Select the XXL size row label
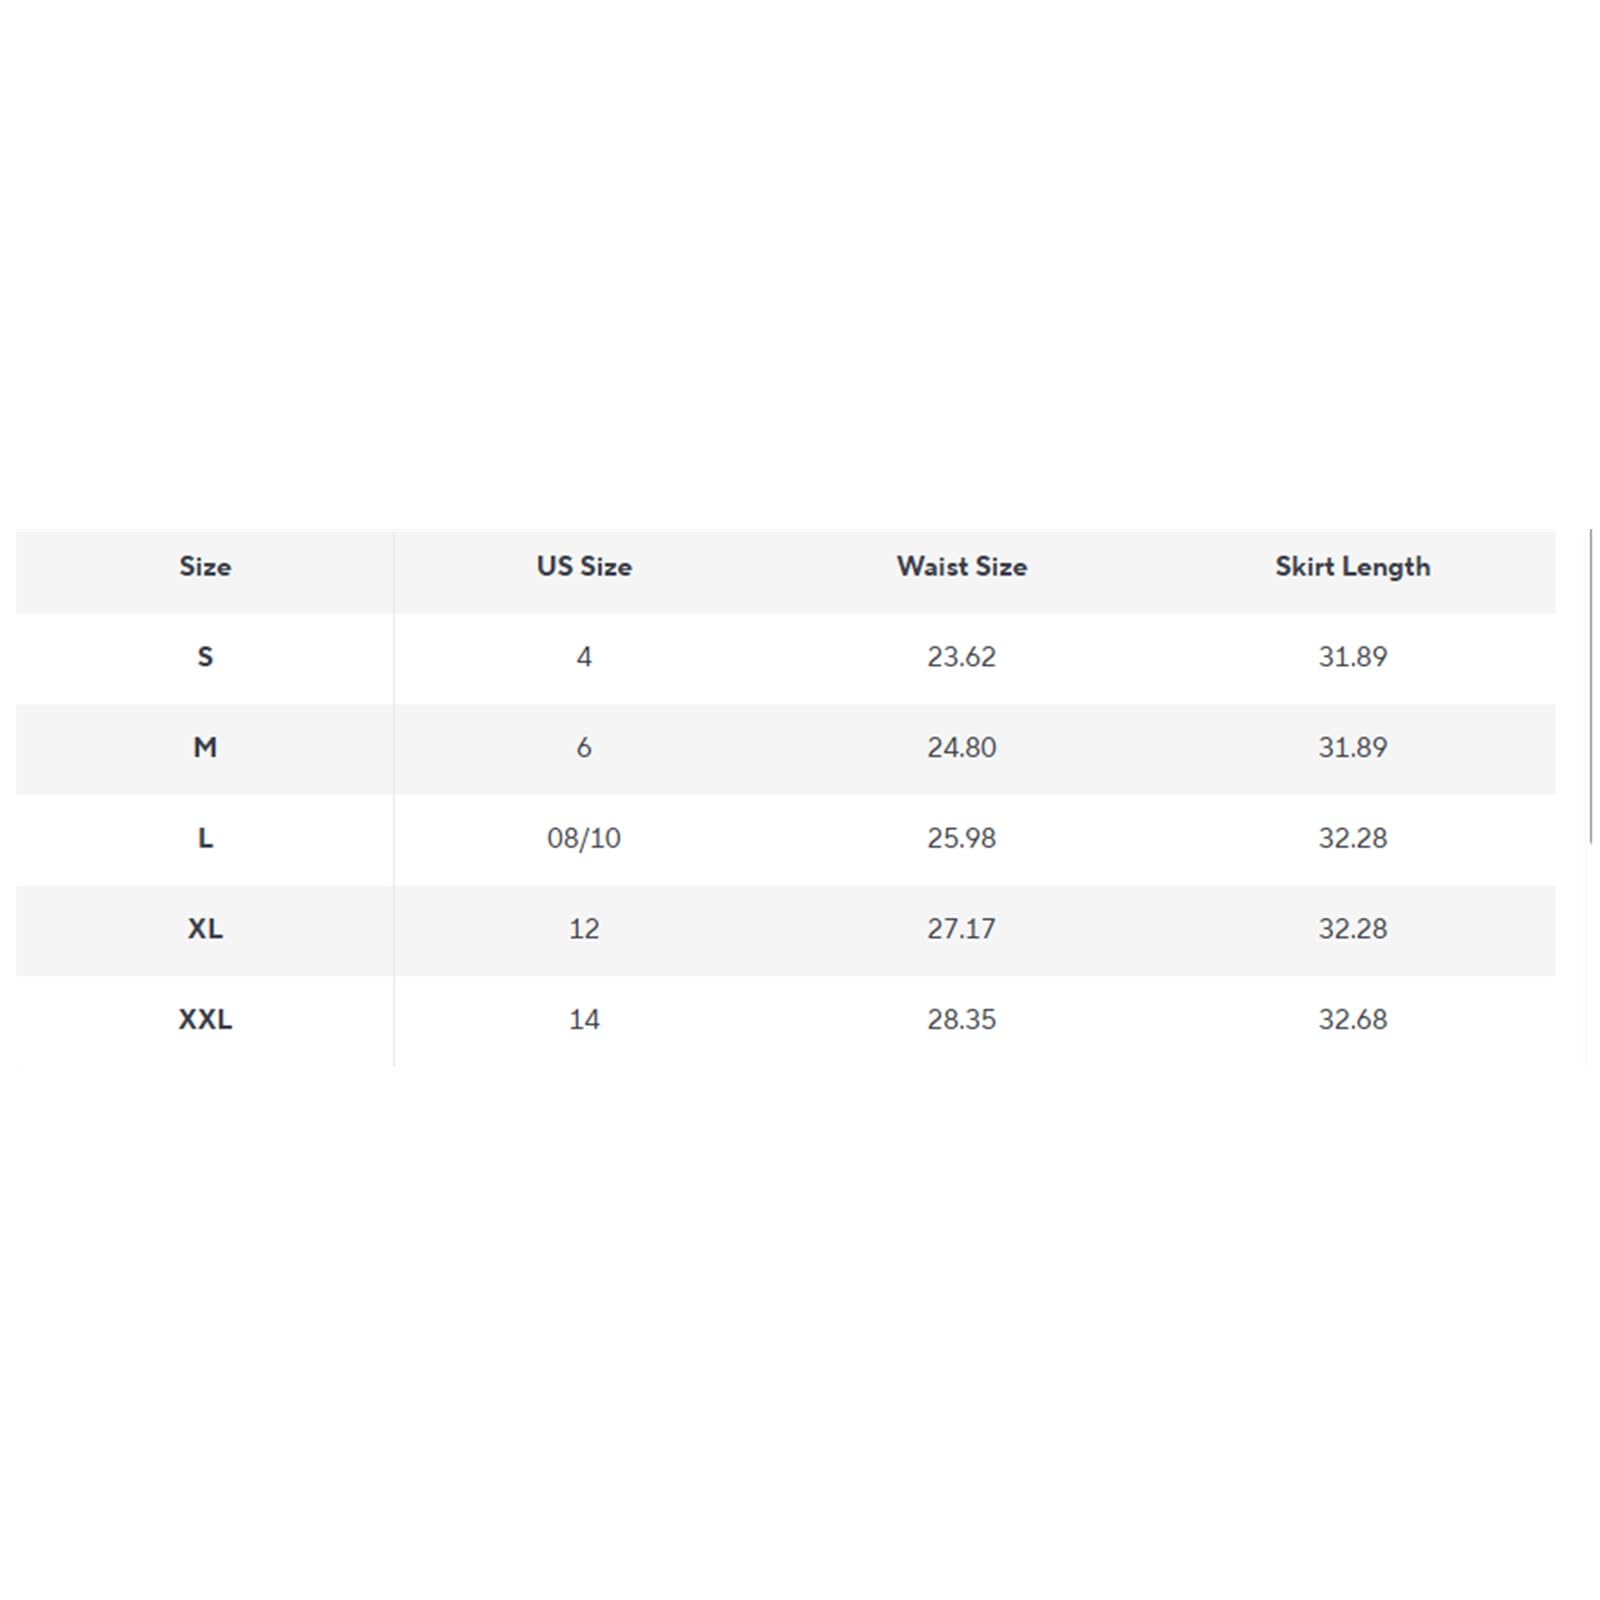The width and height of the screenshot is (1600, 1600). [x=205, y=1019]
